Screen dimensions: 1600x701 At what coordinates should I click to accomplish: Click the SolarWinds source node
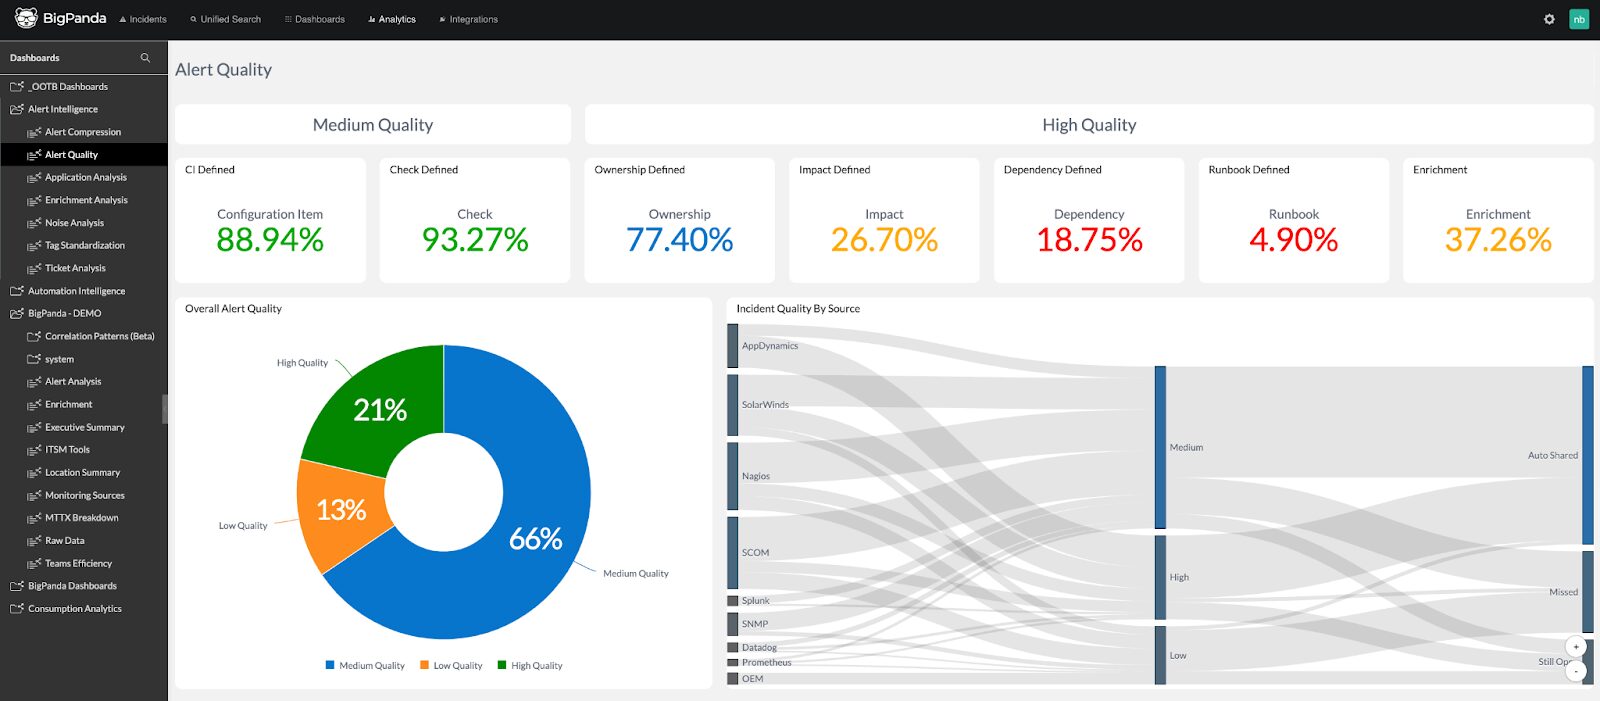pyautogui.click(x=733, y=405)
